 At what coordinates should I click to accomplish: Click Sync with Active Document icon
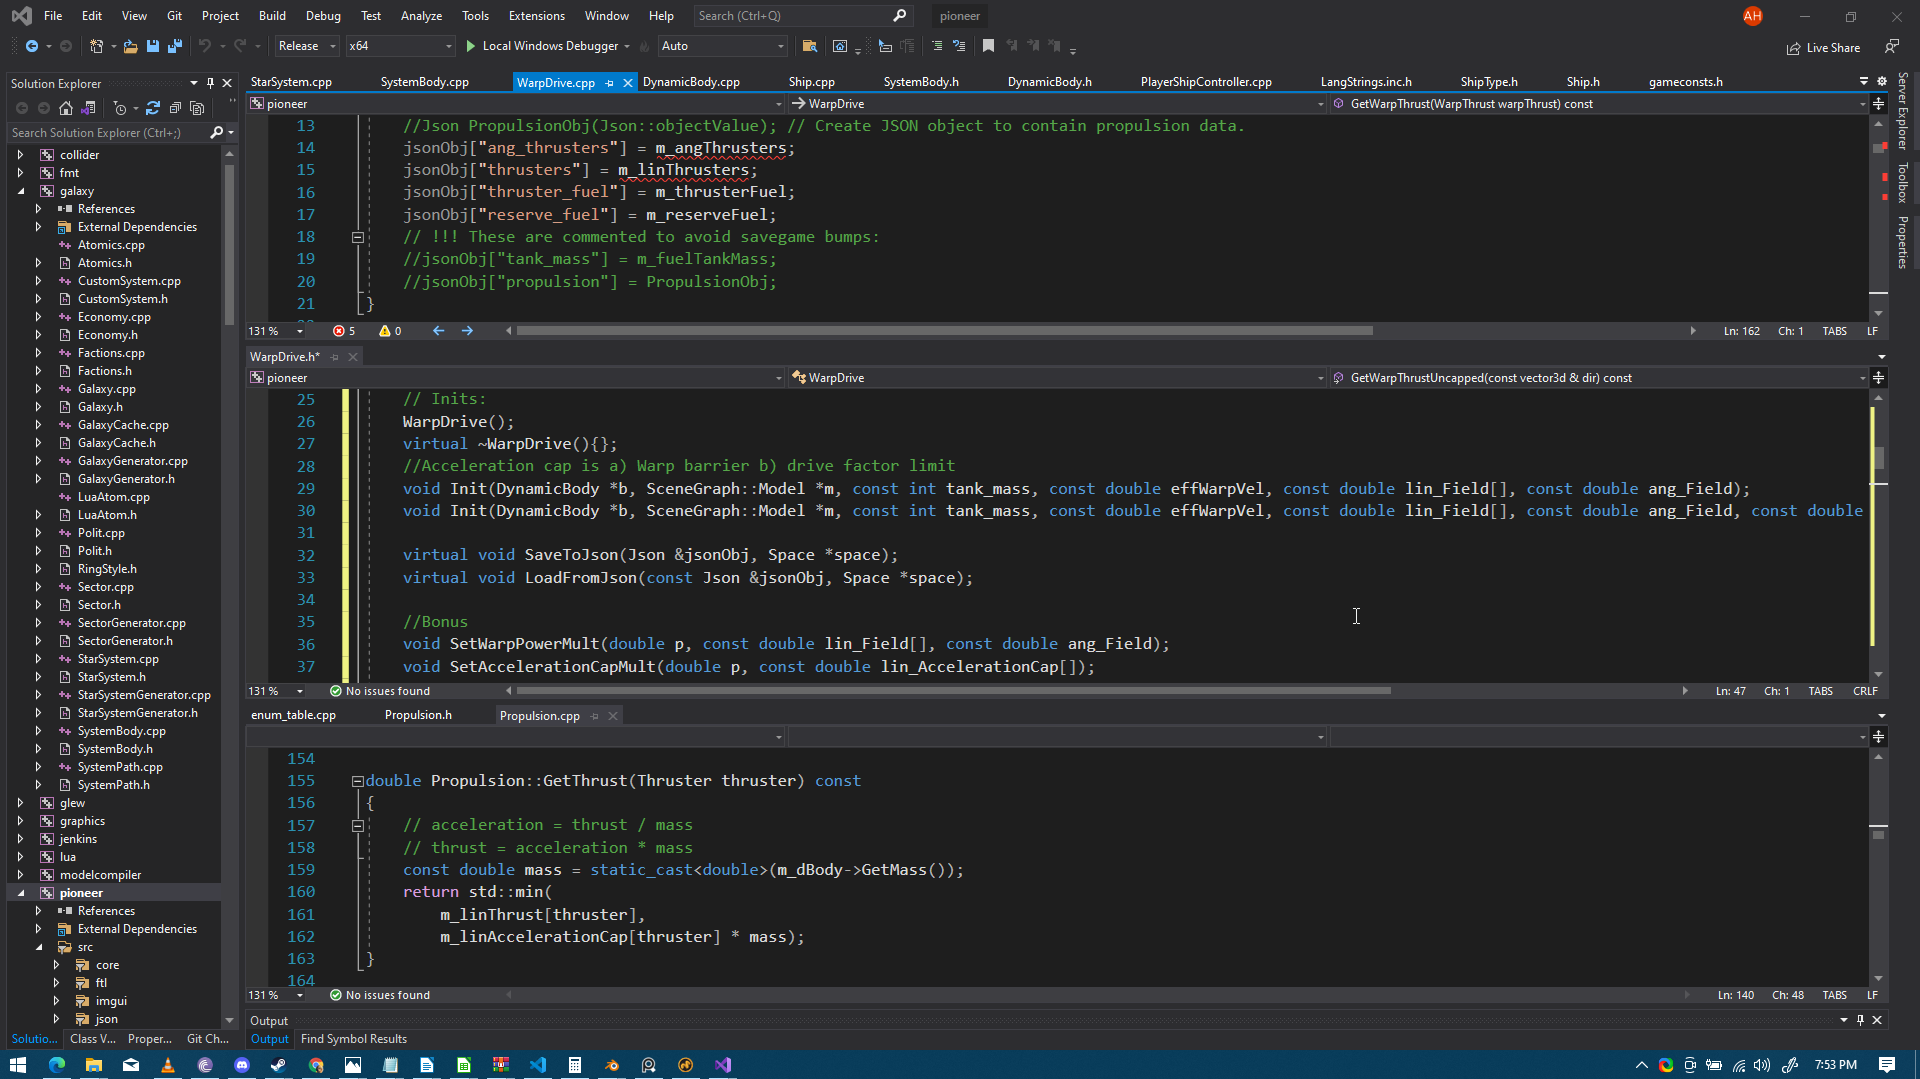pyautogui.click(x=153, y=108)
